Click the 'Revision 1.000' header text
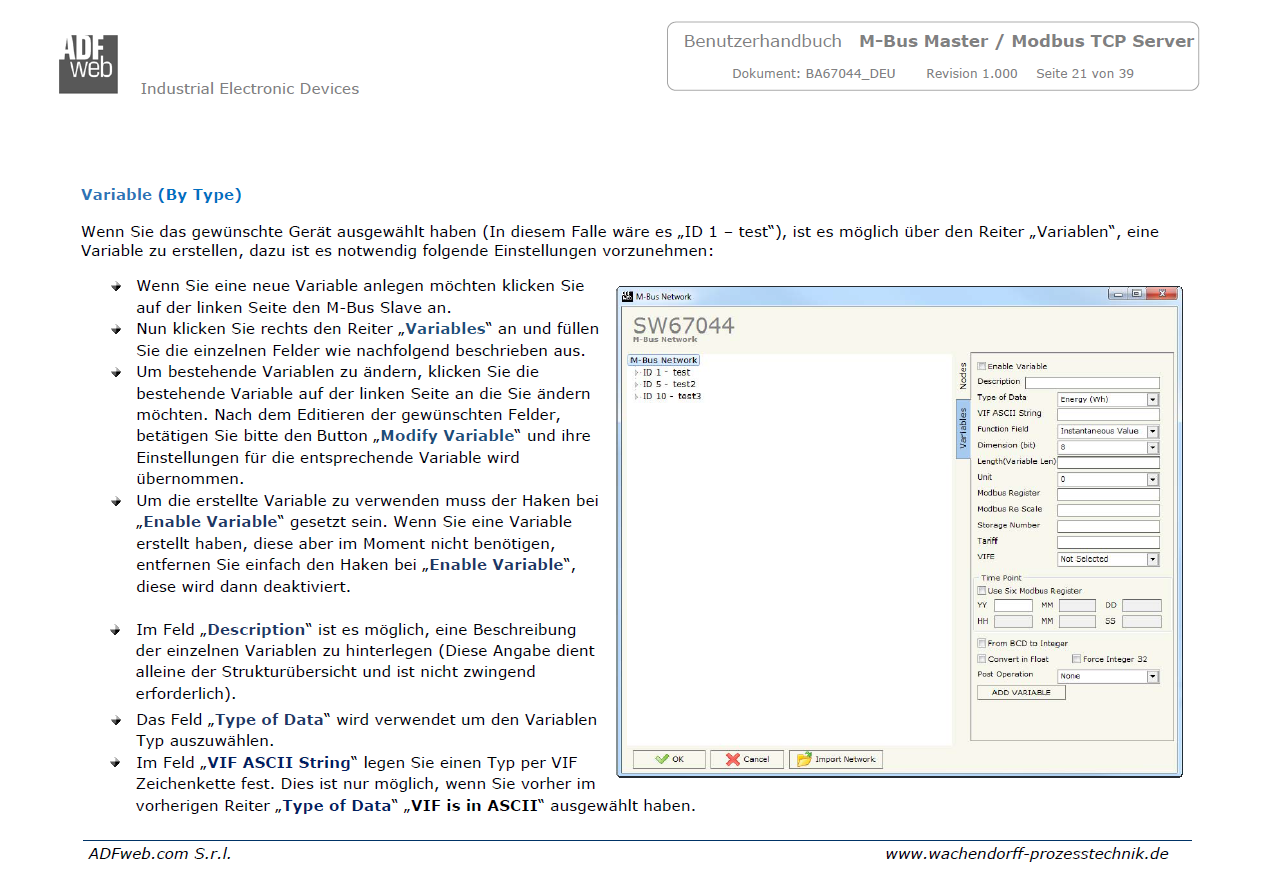Image resolution: width=1267 pixels, height=873 pixels. 972,74
